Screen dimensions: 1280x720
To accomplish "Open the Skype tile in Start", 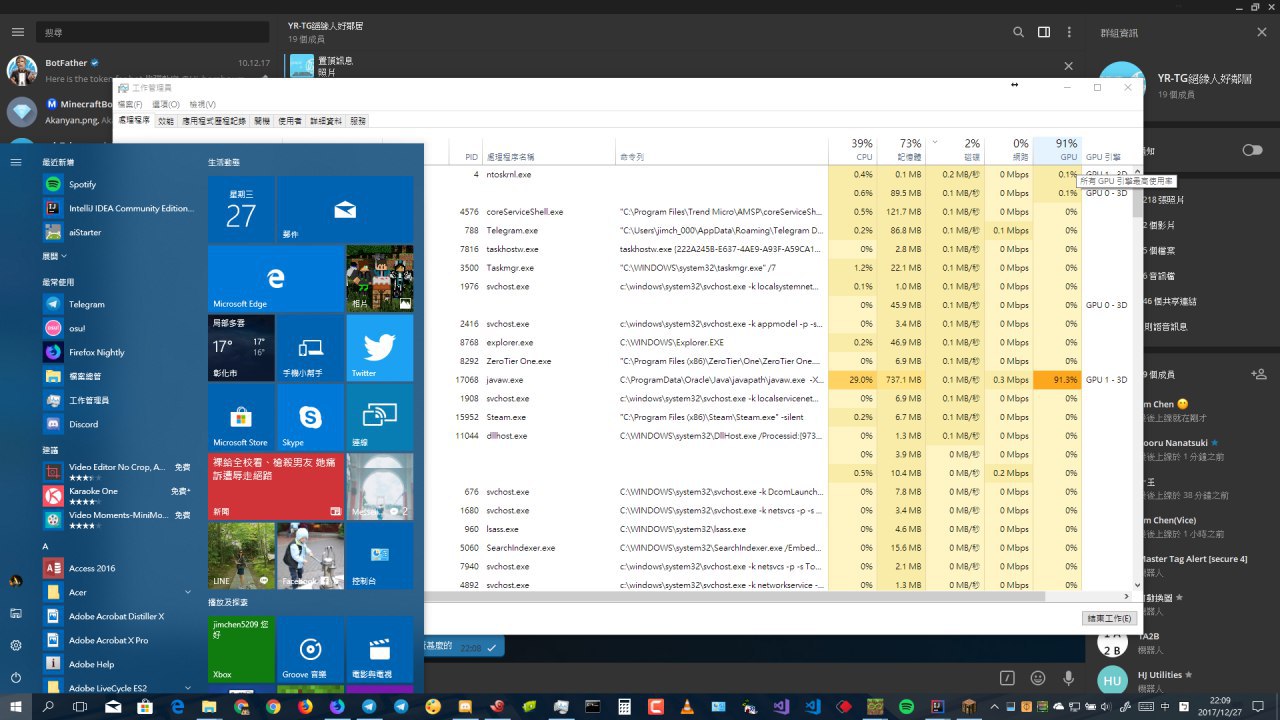I will [310, 418].
